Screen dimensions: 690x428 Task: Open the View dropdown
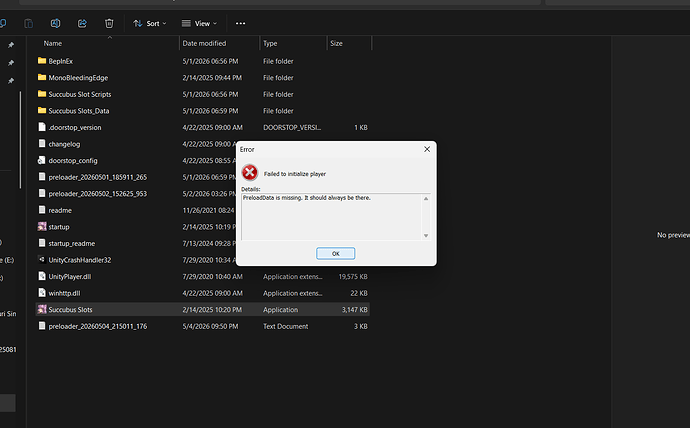coord(199,23)
